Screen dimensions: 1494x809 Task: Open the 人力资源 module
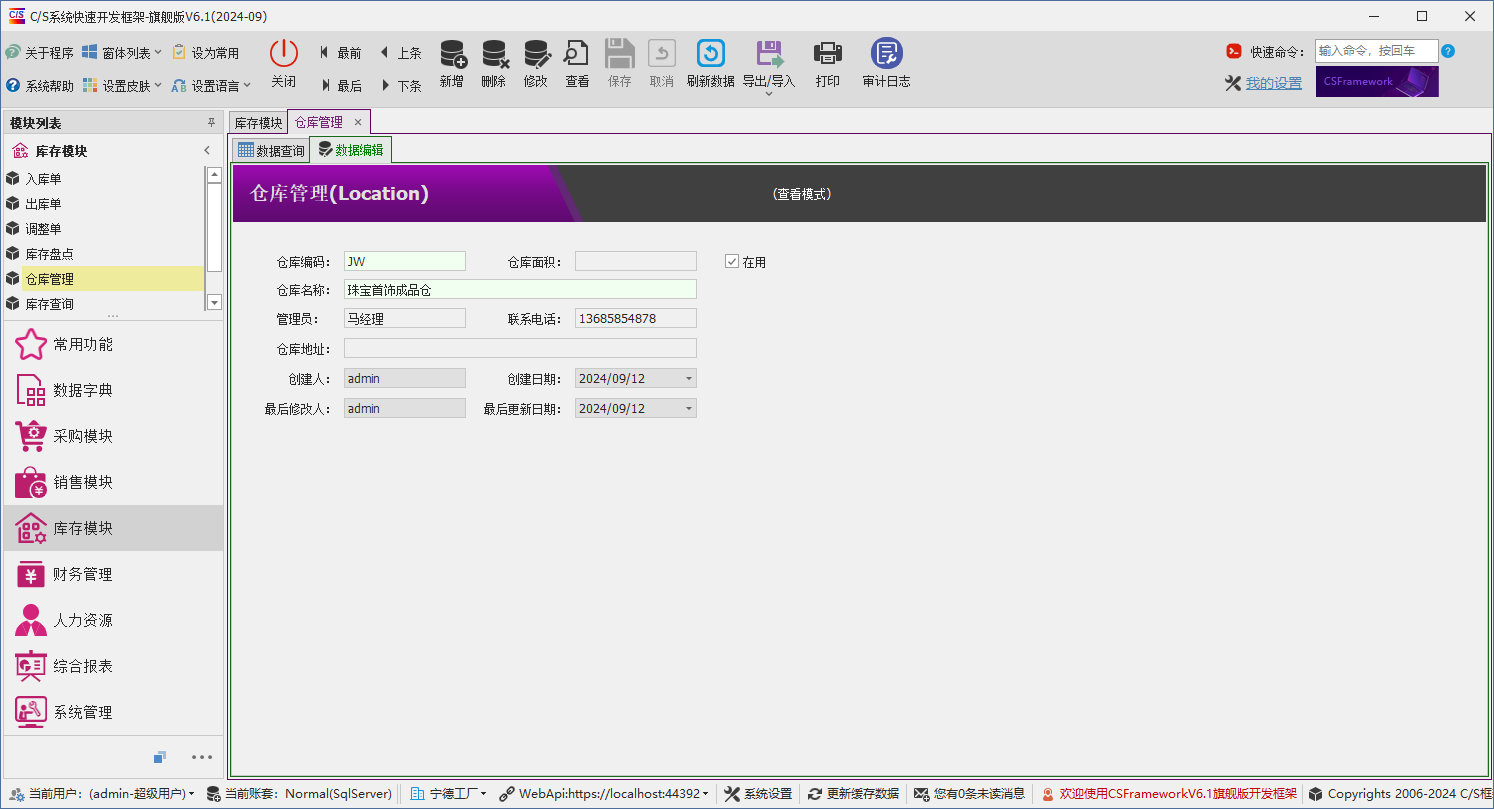tap(113, 620)
